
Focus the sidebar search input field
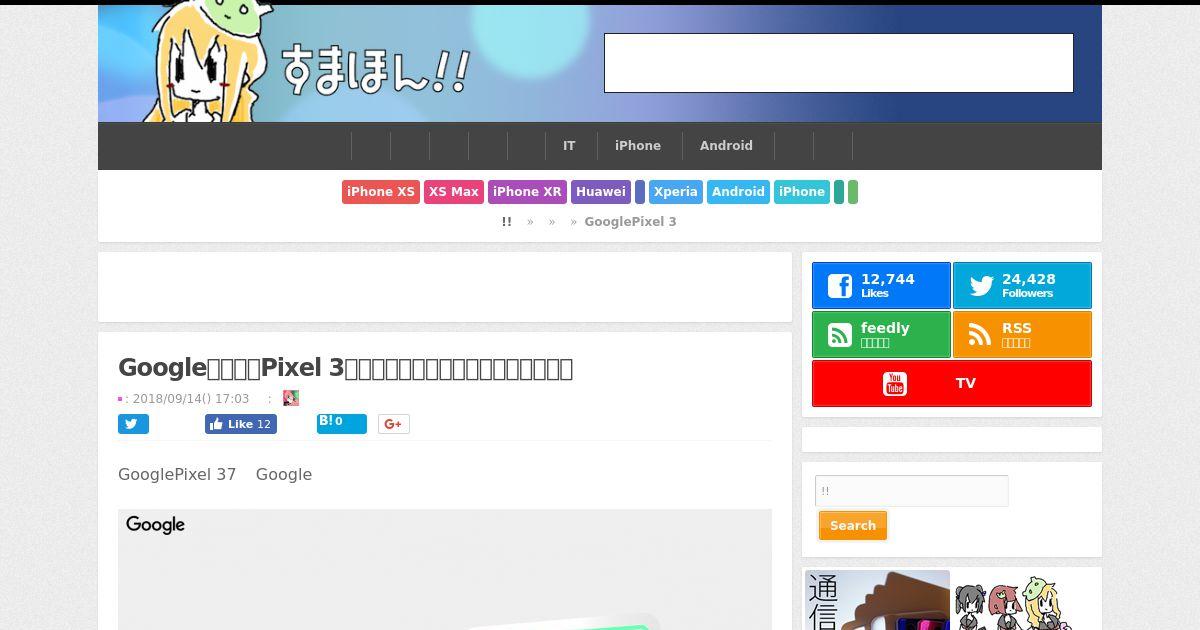[912, 491]
